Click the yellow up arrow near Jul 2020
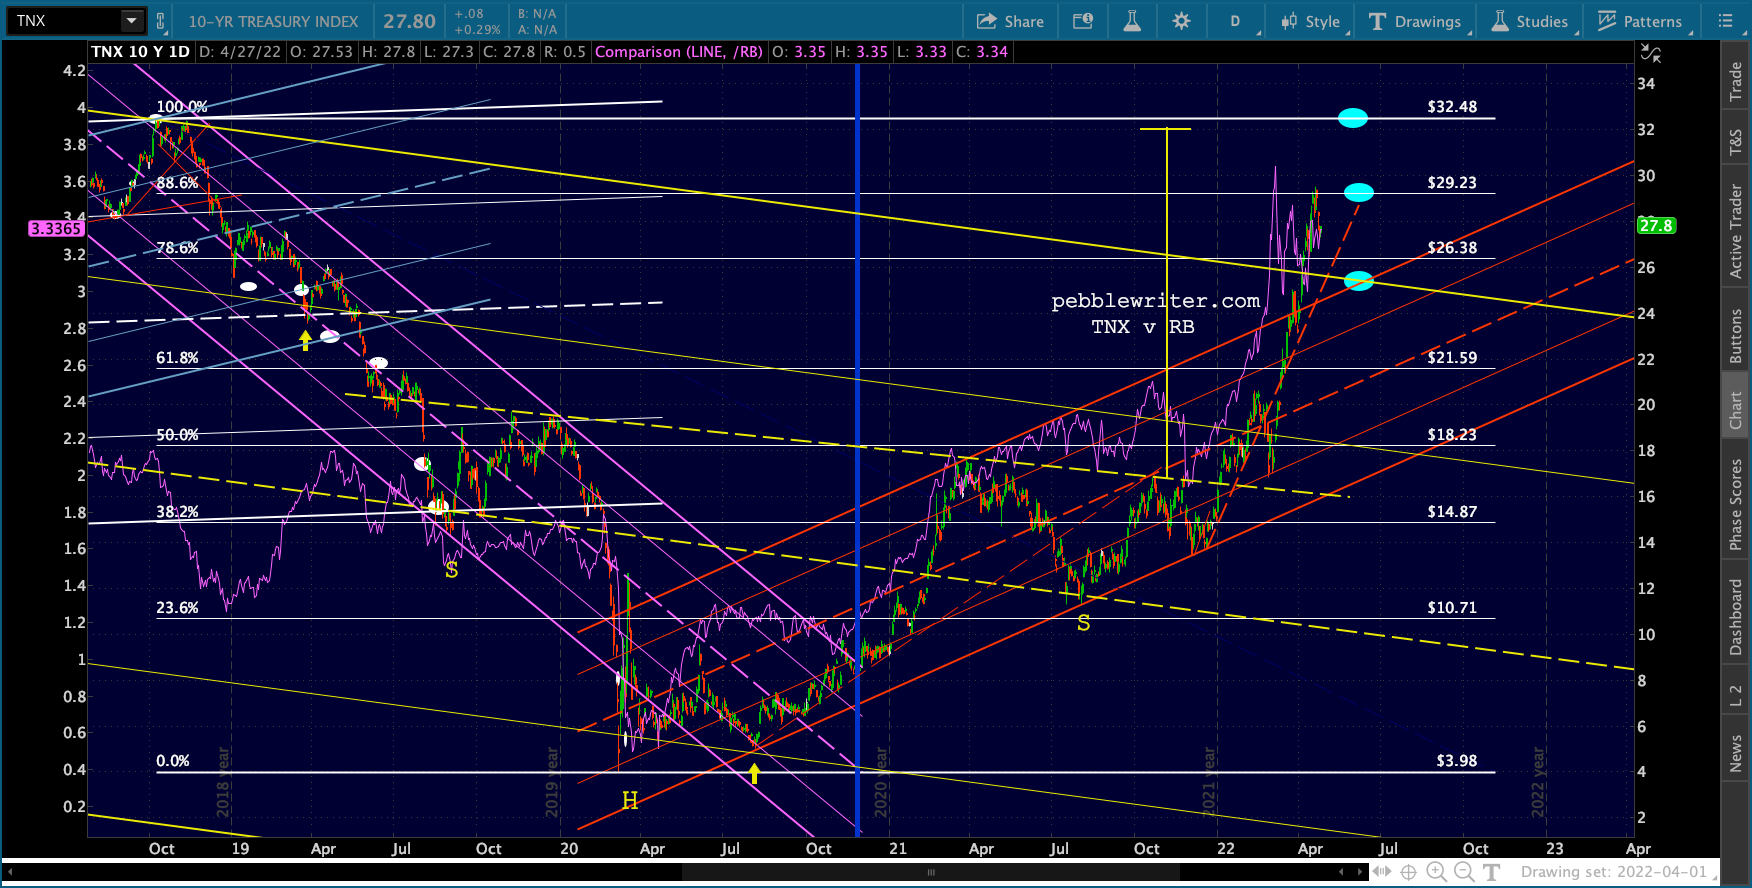Image resolution: width=1752 pixels, height=888 pixels. (x=754, y=773)
